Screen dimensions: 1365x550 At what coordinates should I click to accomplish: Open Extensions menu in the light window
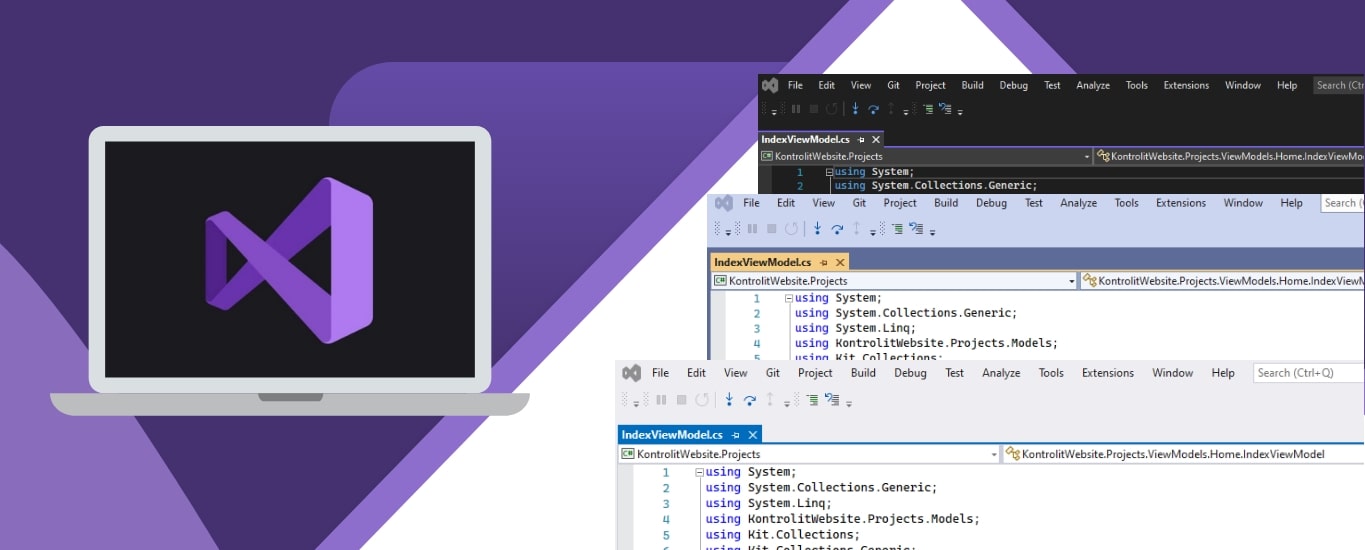click(1108, 373)
